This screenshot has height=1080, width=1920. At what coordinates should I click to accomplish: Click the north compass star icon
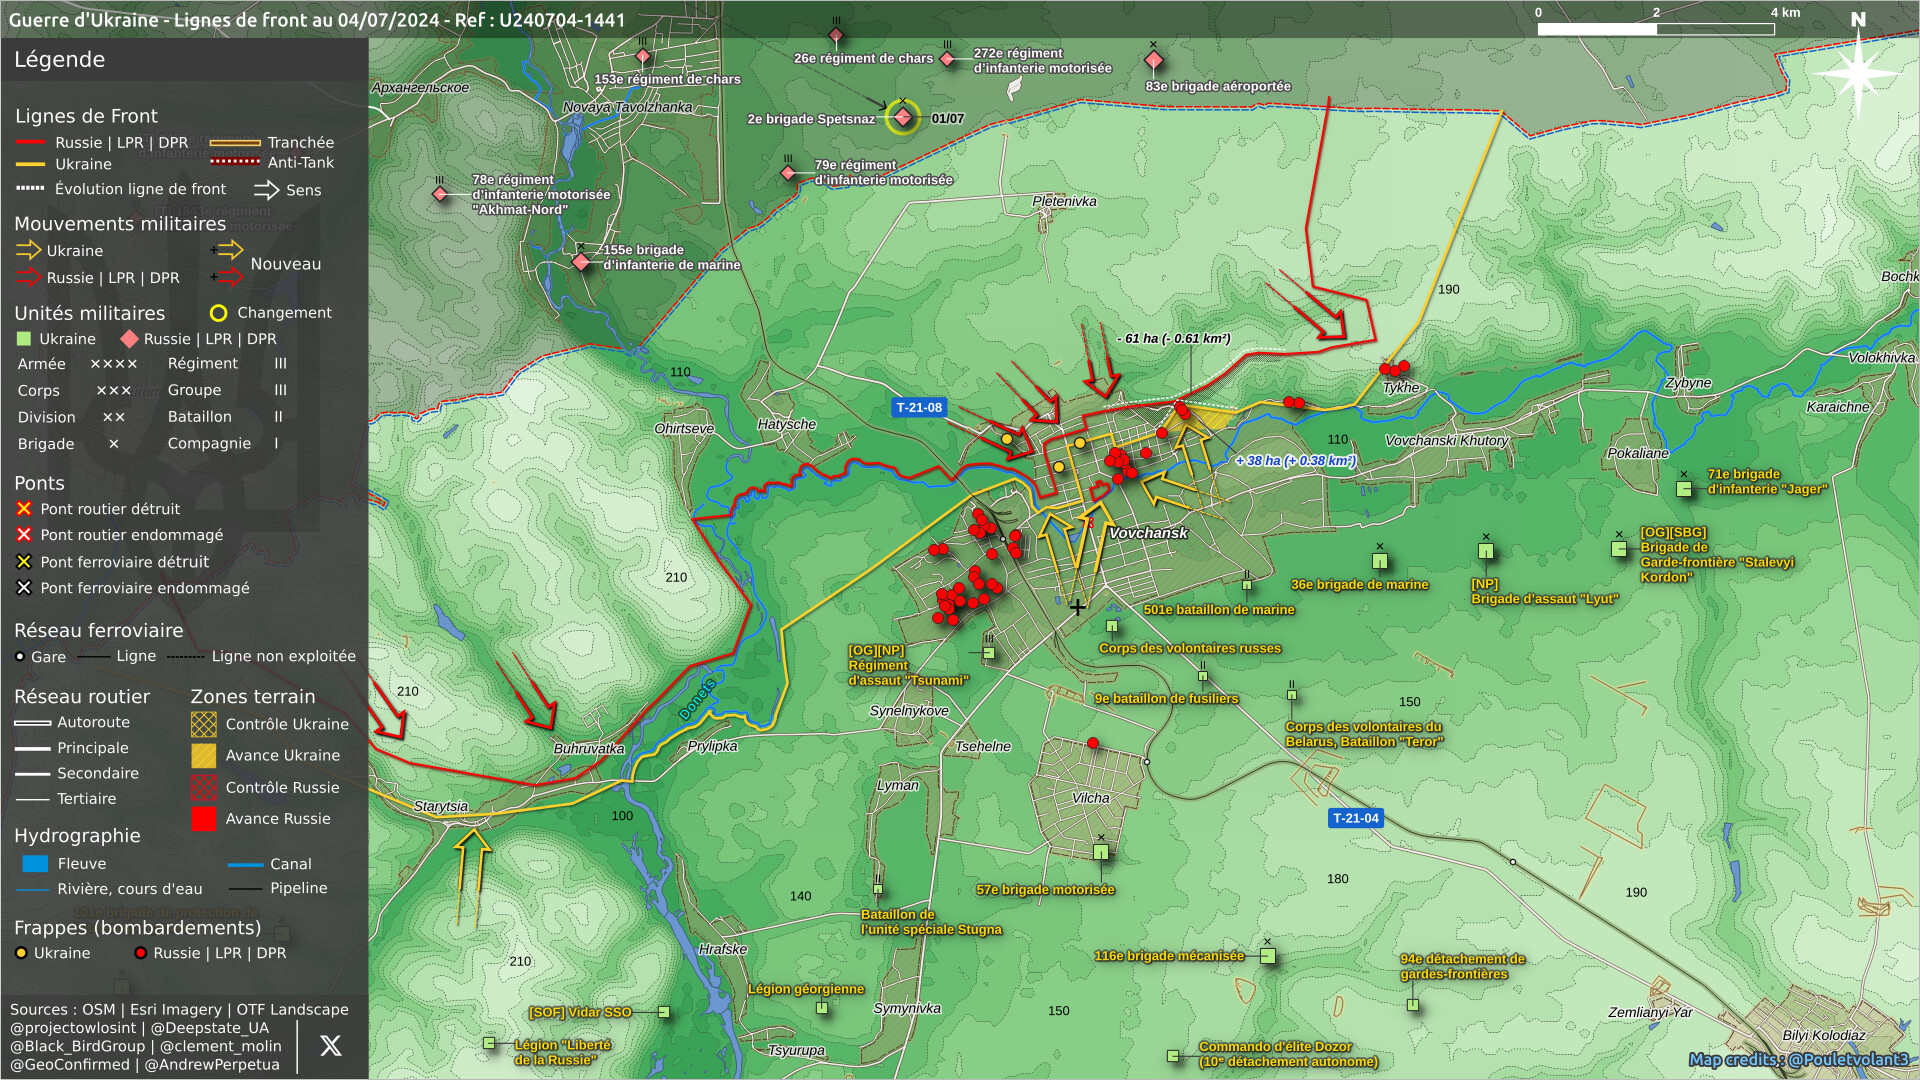(x=1857, y=74)
